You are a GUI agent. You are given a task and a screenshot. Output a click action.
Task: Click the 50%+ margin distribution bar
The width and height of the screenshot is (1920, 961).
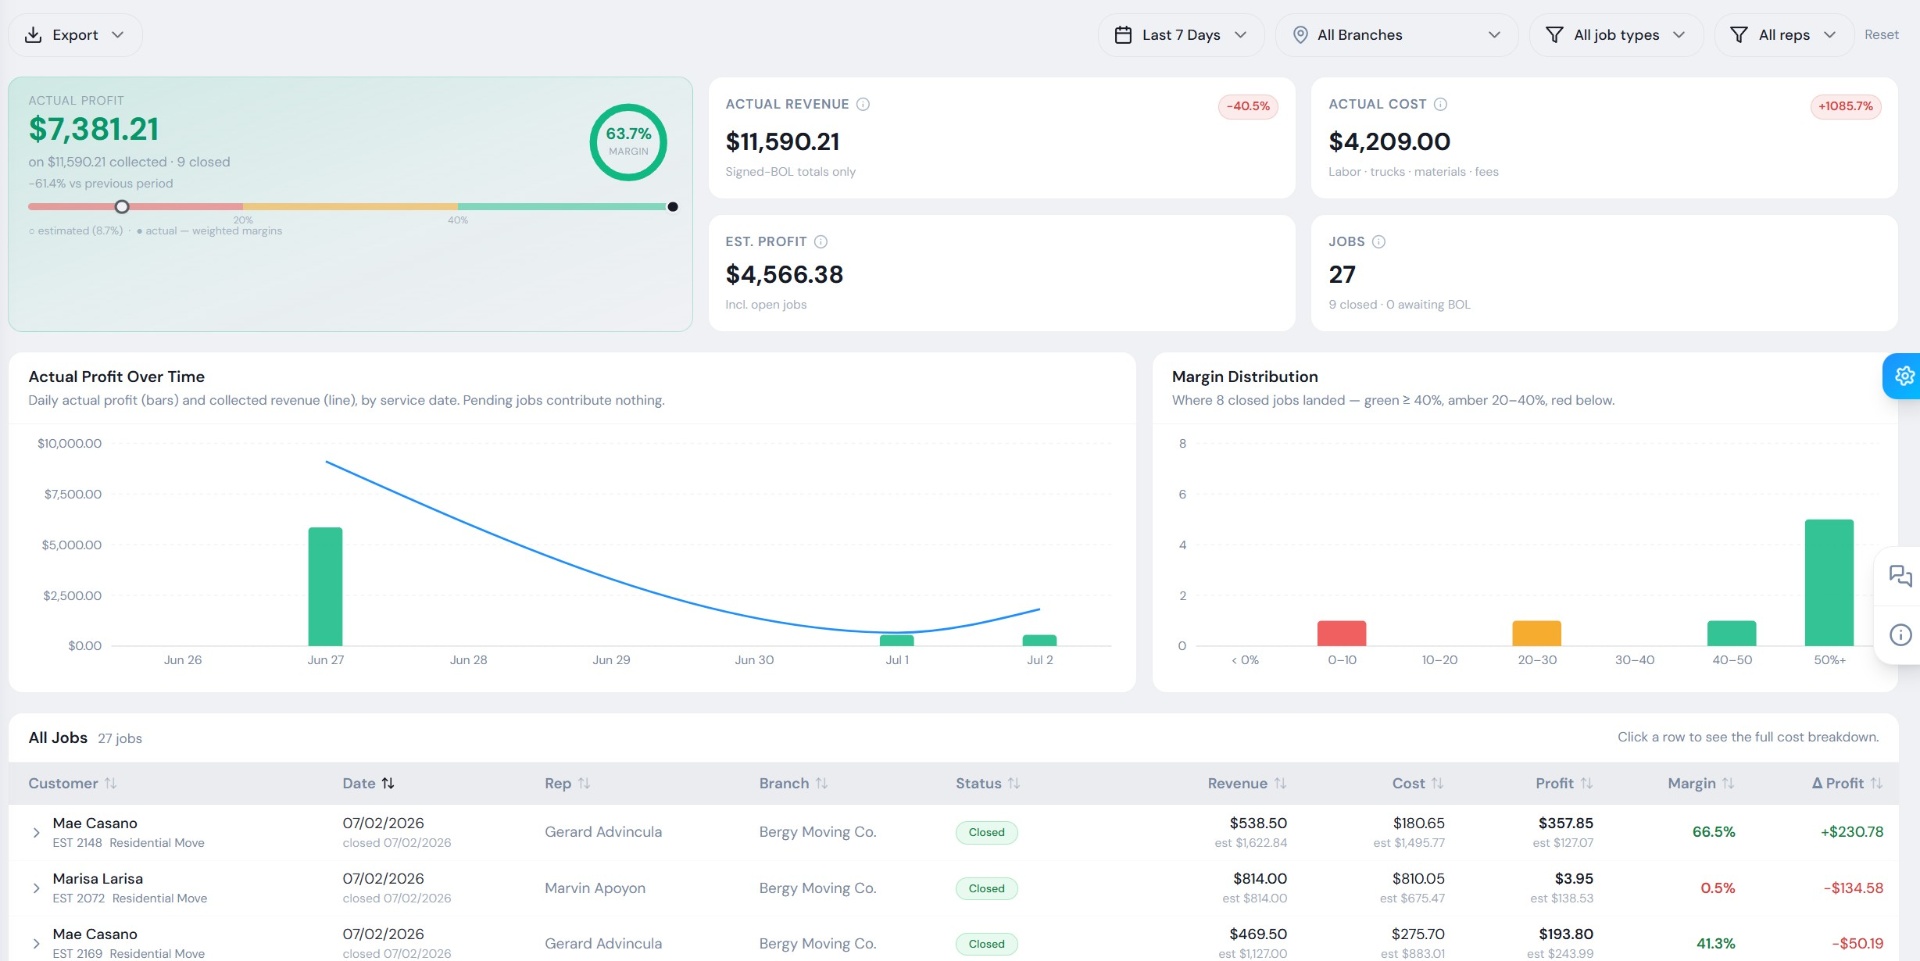pyautogui.click(x=1829, y=583)
